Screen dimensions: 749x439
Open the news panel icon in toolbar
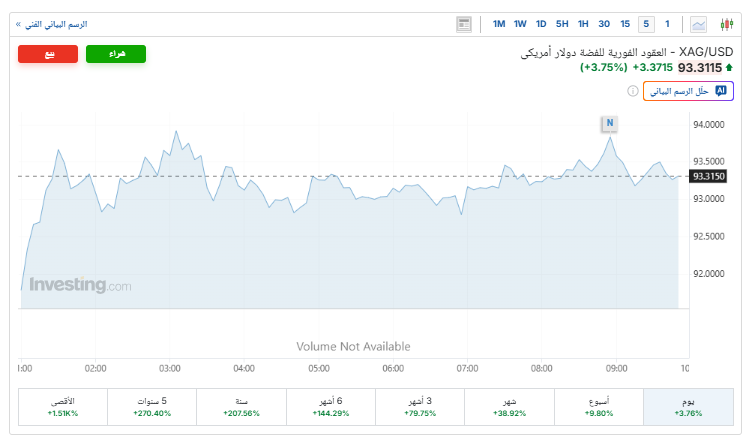pyautogui.click(x=464, y=24)
